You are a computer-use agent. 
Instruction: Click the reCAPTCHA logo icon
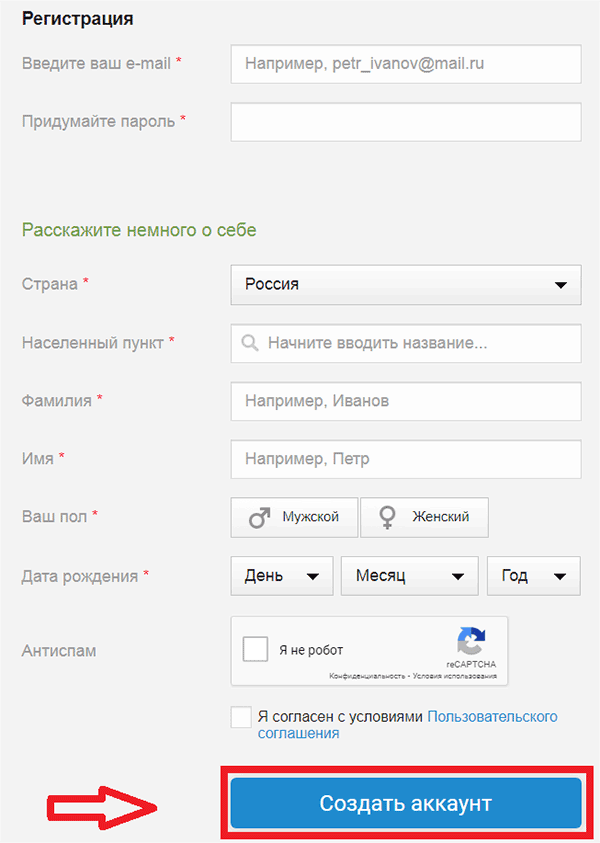pyautogui.click(x=471, y=641)
